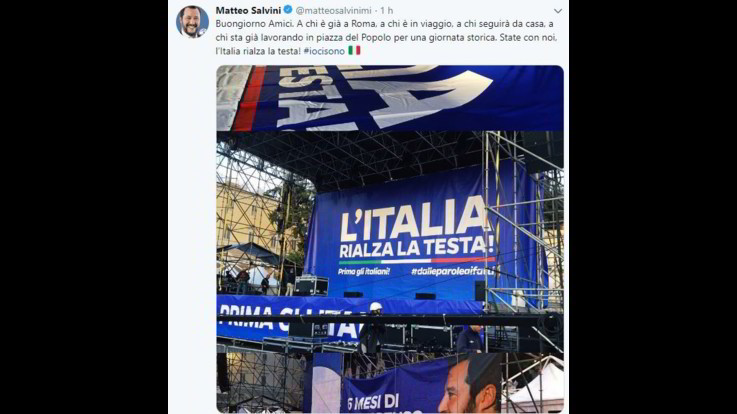Open the tweet's 1 h timestamp

(386, 10)
